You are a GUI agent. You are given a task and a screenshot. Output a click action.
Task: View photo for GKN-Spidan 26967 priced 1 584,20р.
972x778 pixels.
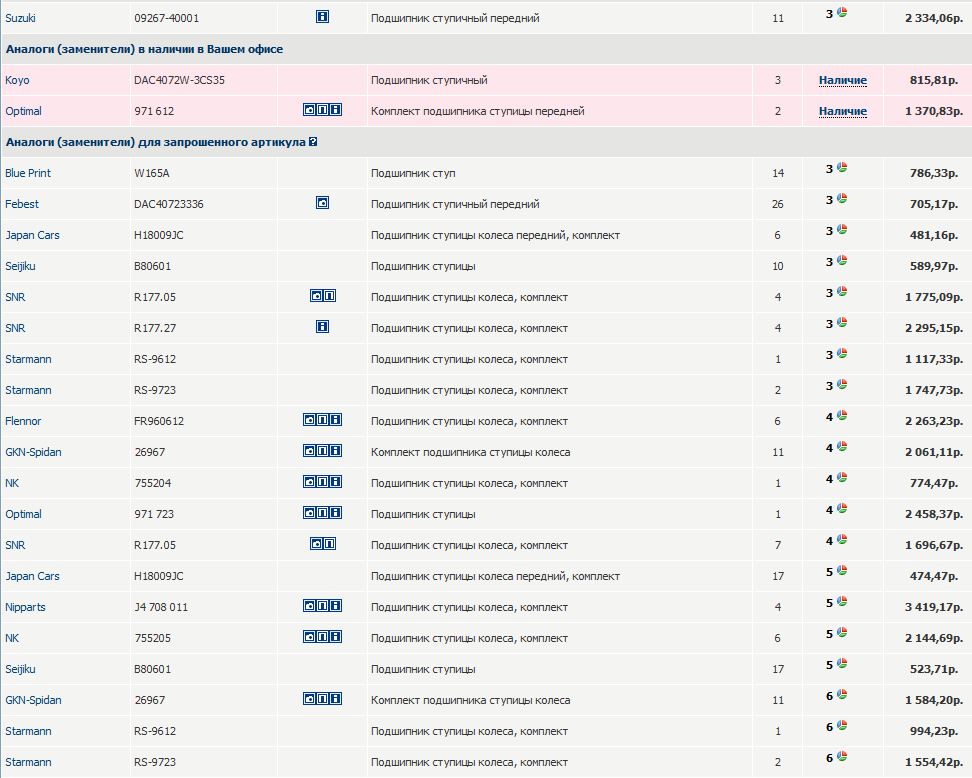click(x=309, y=699)
